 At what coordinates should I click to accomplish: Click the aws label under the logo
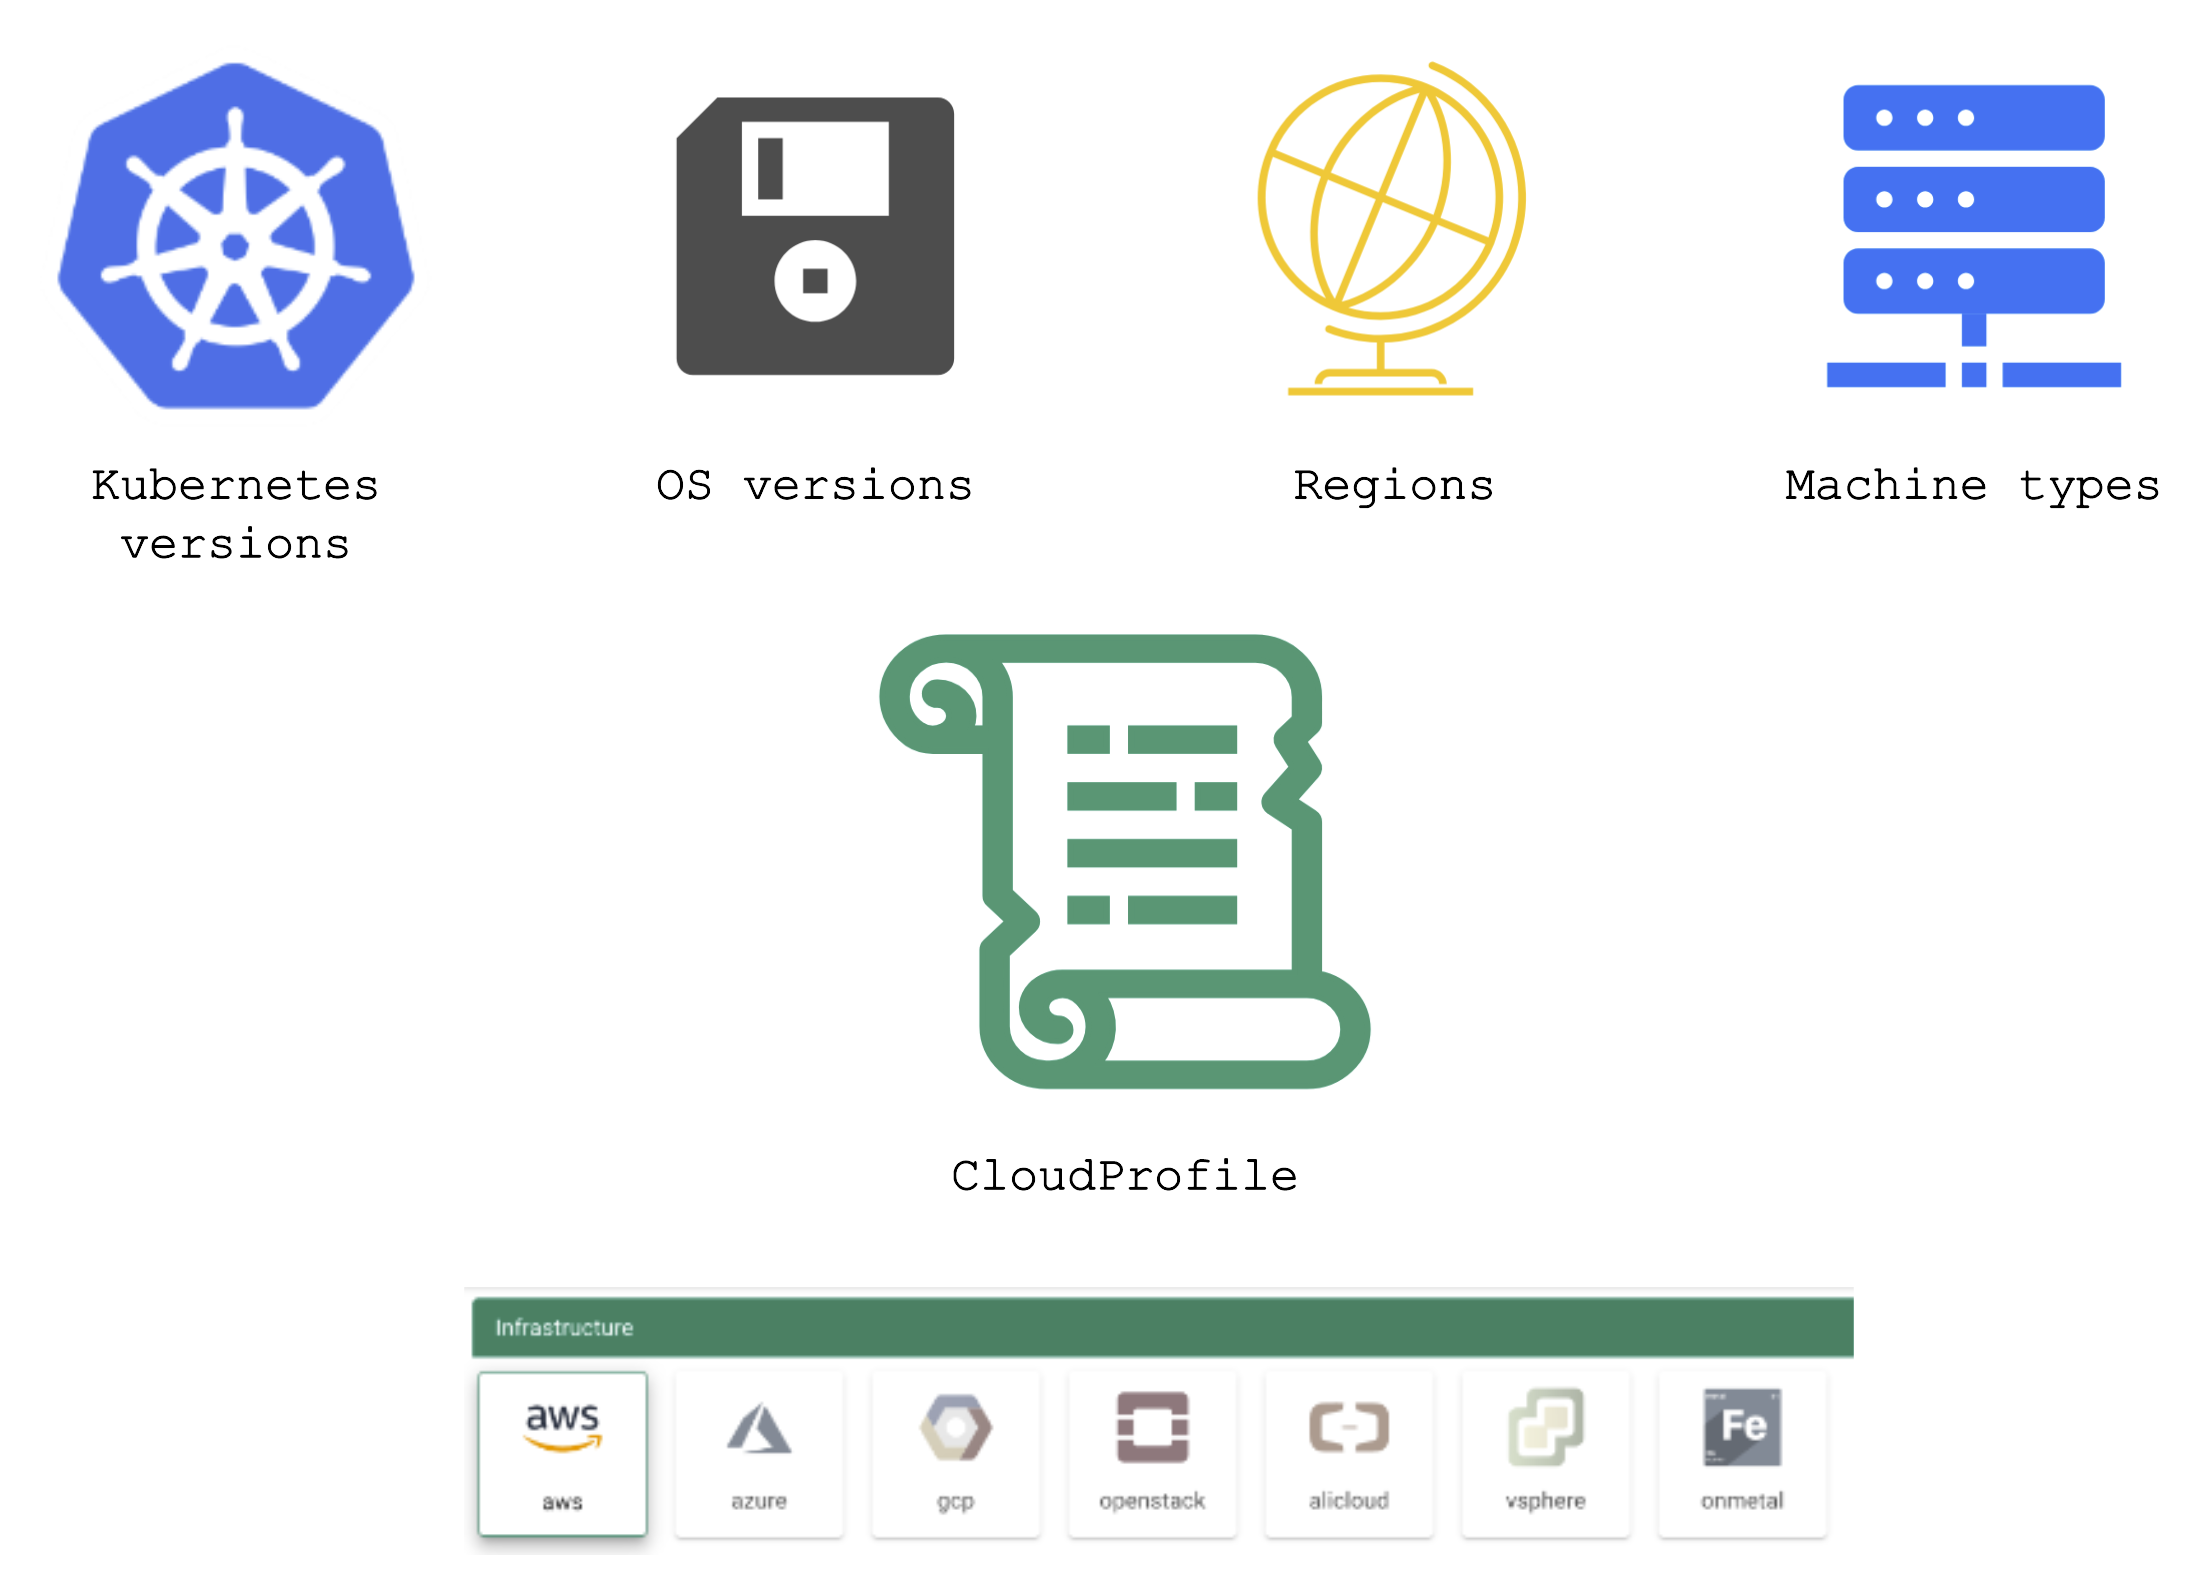(562, 1502)
